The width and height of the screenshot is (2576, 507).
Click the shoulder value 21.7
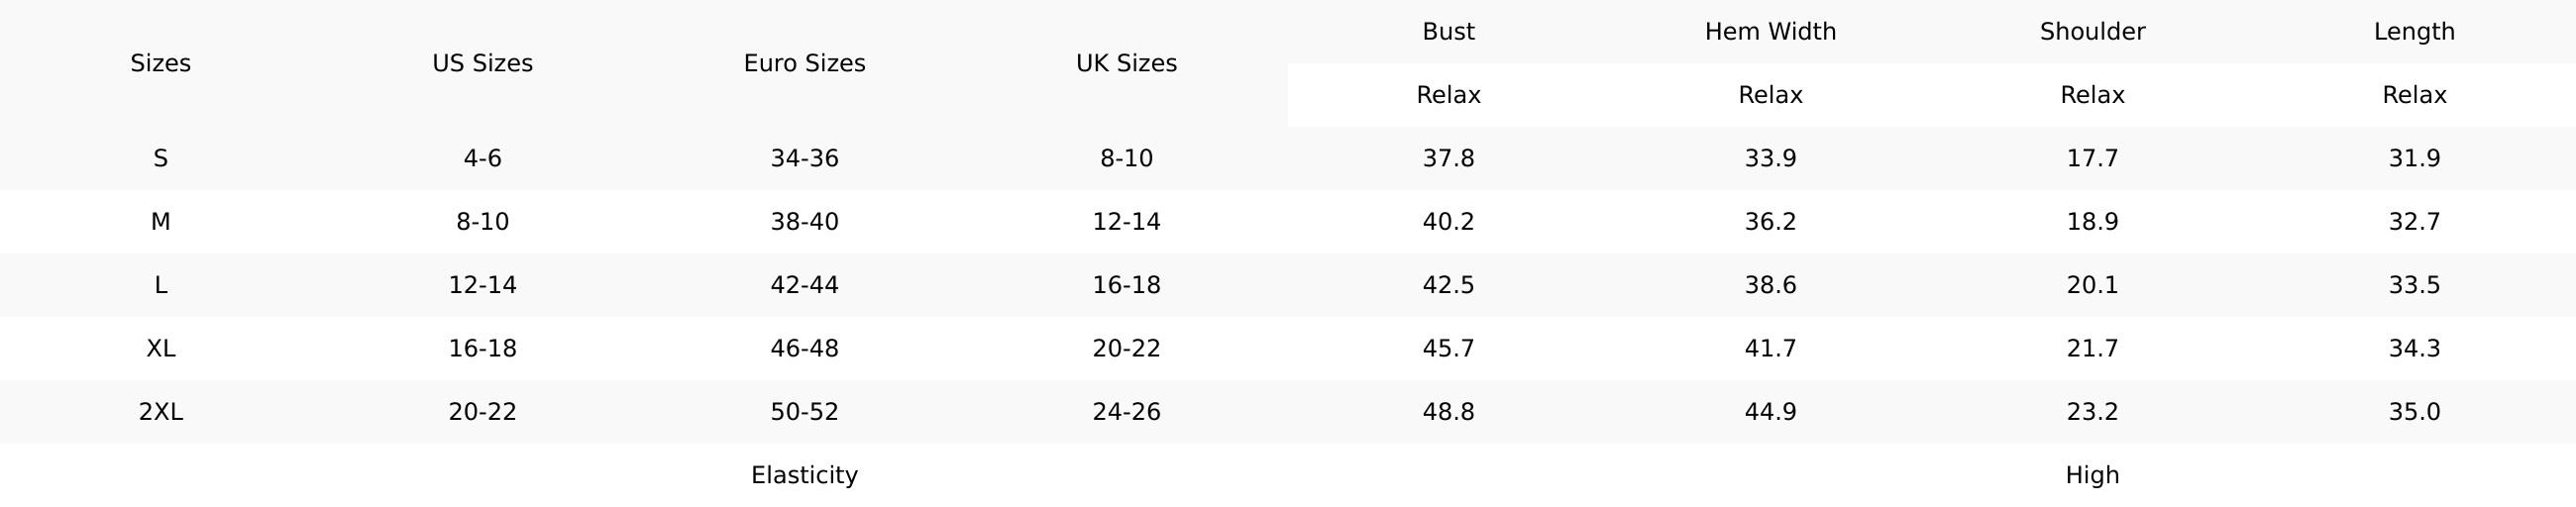pos(2092,348)
